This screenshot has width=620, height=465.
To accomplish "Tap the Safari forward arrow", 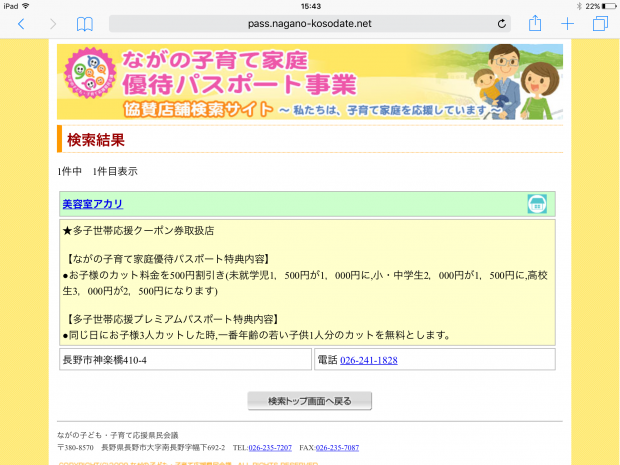I will coord(52,23).
